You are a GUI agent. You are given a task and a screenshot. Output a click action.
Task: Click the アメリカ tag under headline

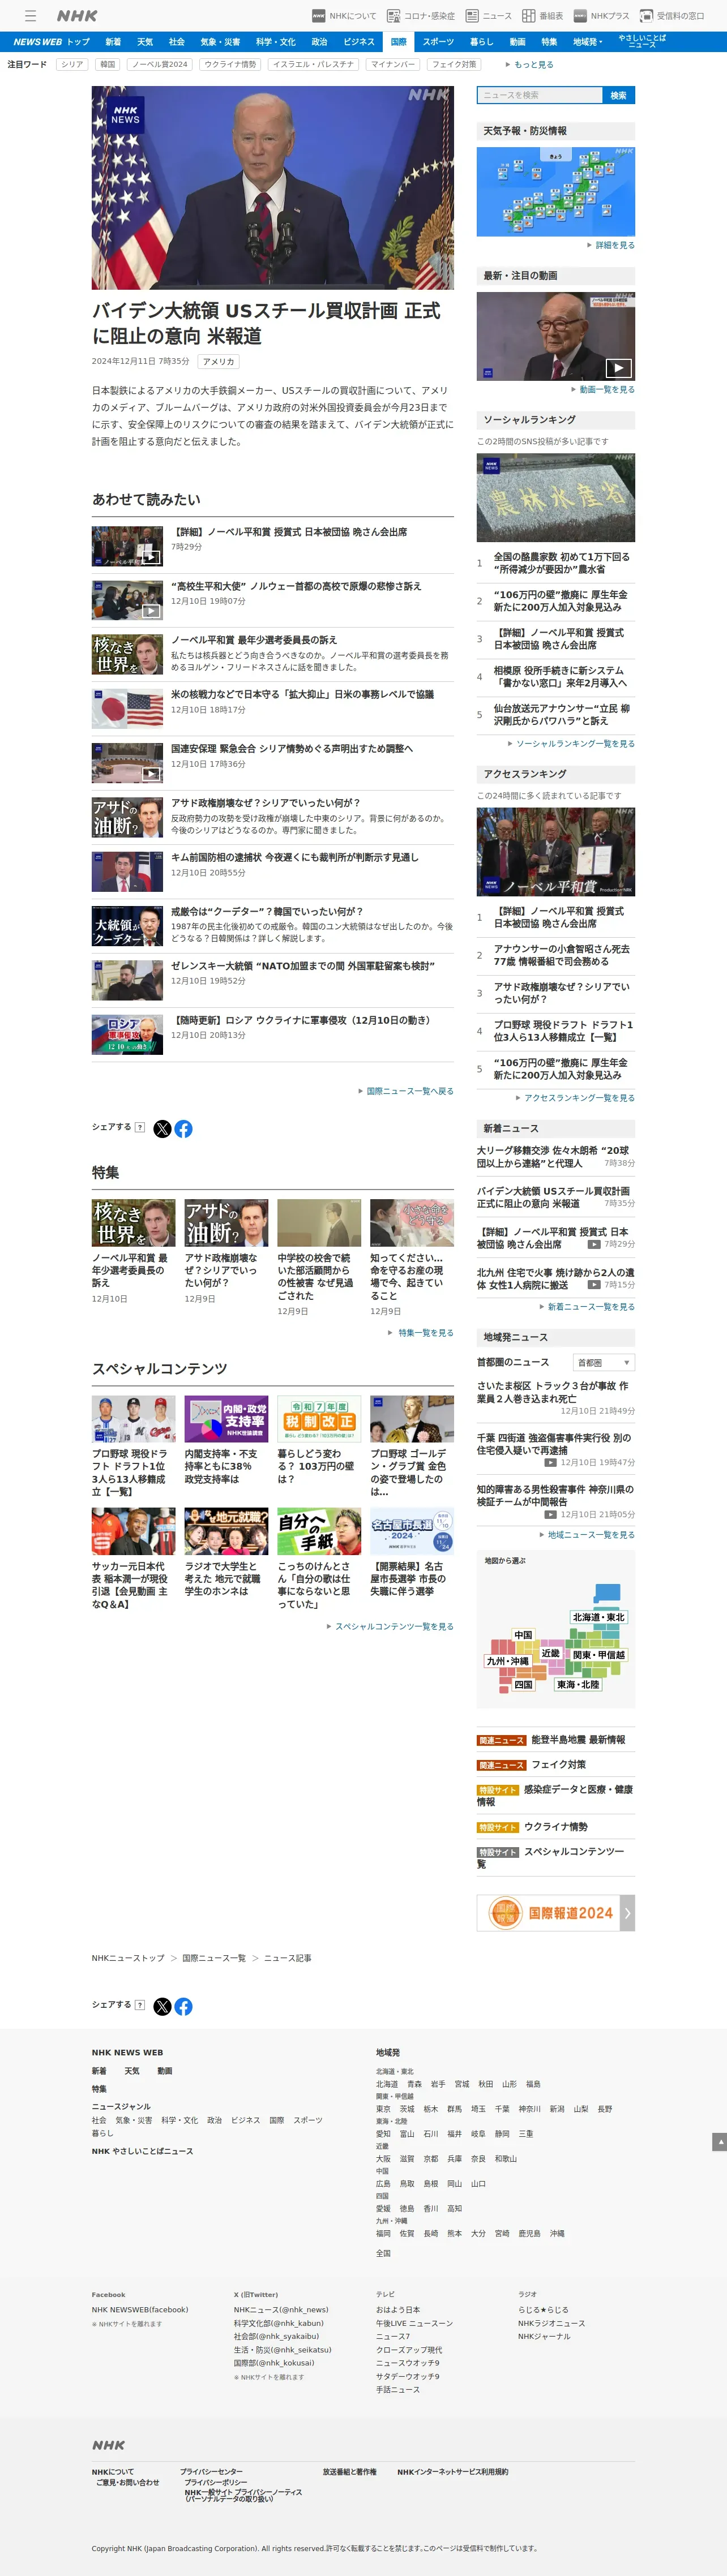click(218, 362)
